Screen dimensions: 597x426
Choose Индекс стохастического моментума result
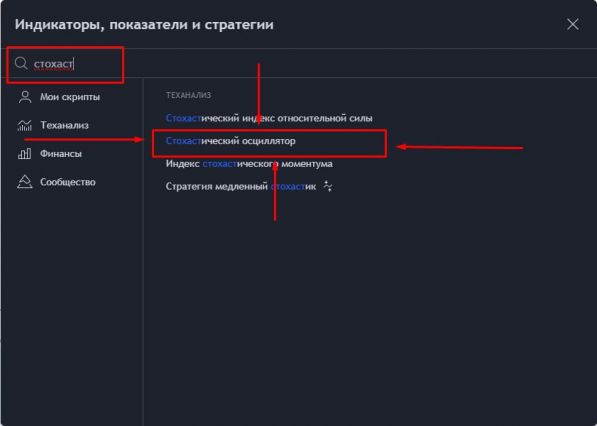(x=249, y=164)
